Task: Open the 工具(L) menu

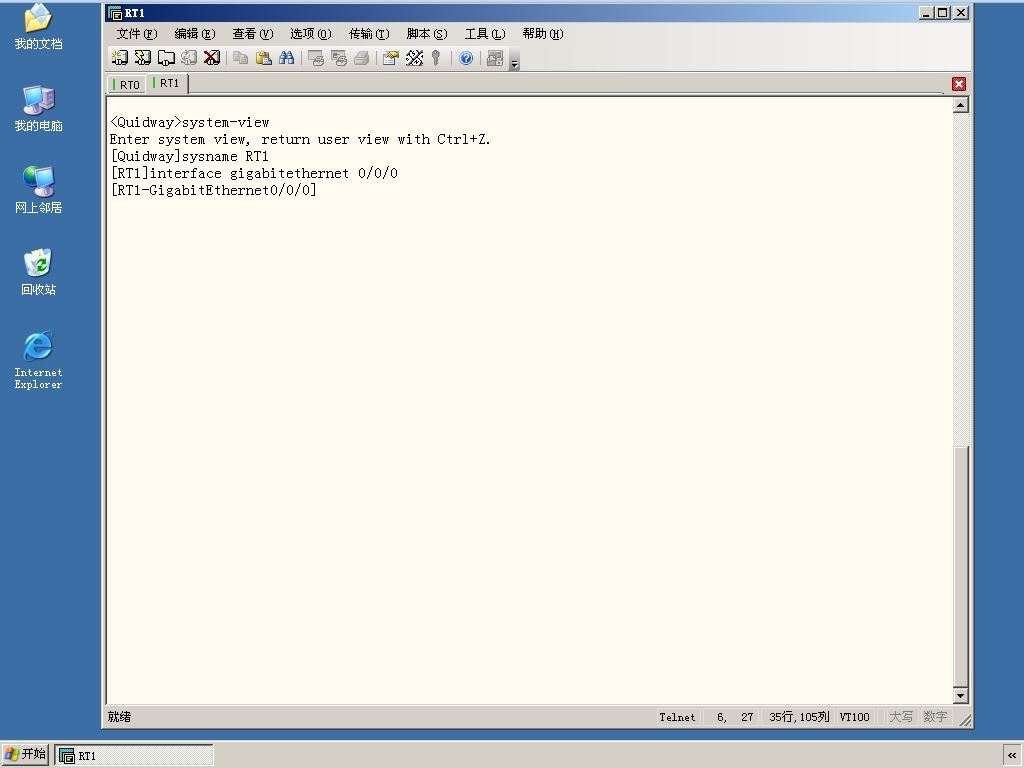Action: [x=485, y=34]
